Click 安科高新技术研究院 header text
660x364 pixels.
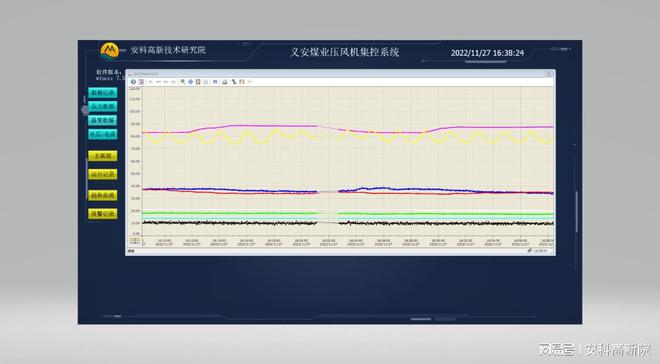tap(168, 50)
